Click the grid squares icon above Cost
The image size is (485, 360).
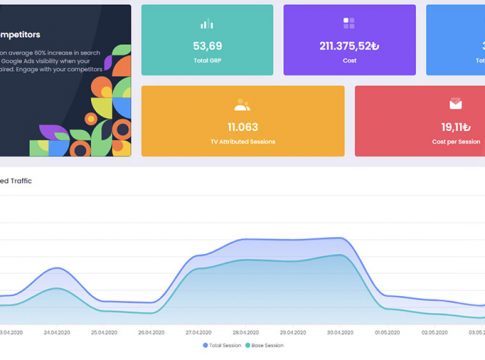tap(349, 23)
